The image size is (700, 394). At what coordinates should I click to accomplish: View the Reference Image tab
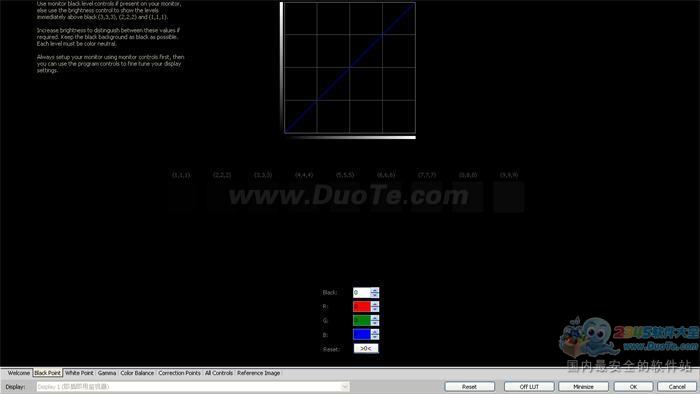258,373
